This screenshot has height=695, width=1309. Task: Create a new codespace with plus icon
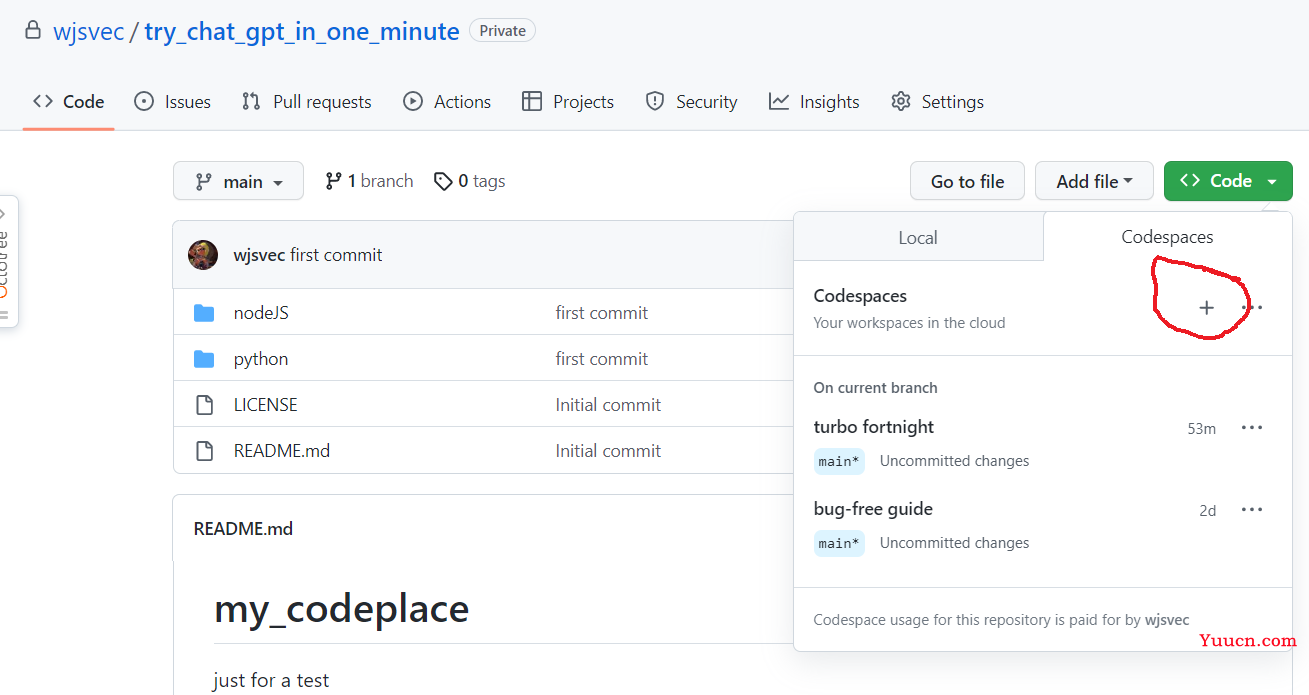1206,308
